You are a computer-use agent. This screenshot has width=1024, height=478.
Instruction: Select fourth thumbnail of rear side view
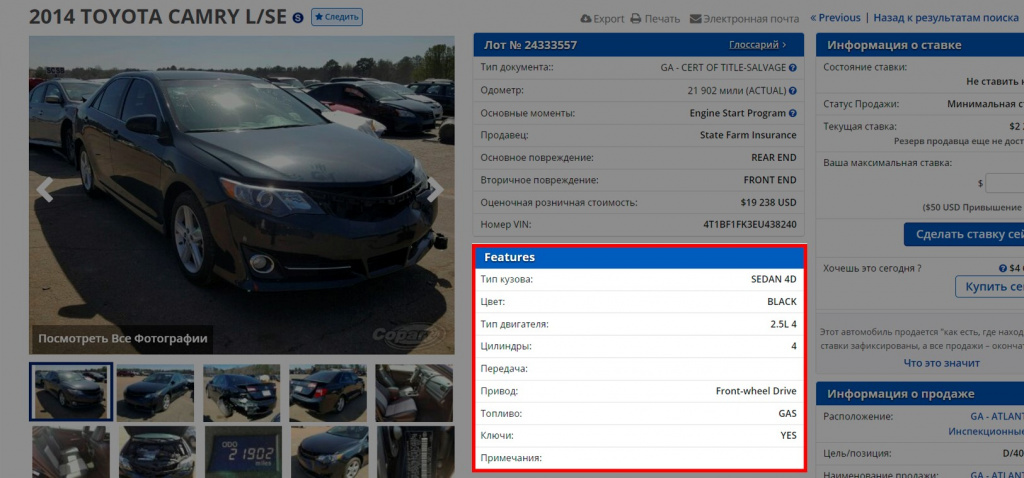point(328,392)
